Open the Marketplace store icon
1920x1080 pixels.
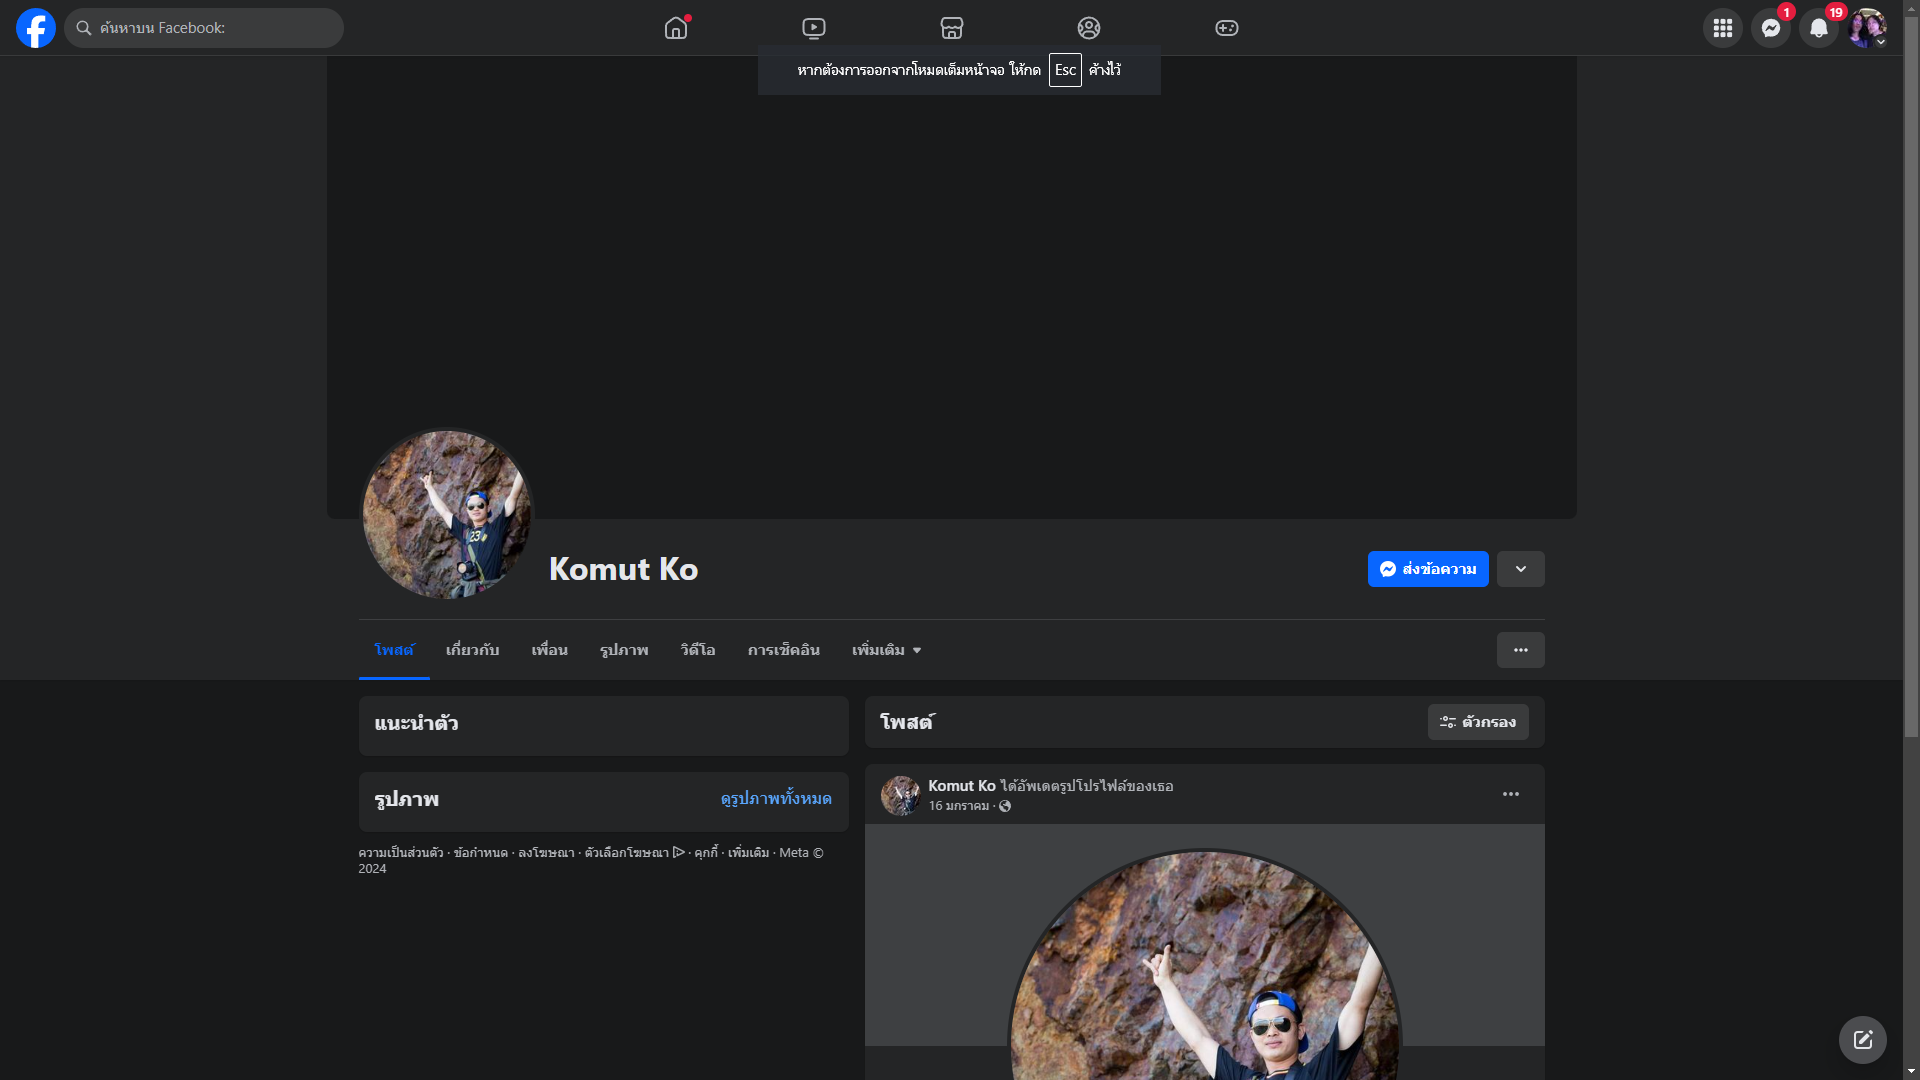click(x=952, y=28)
